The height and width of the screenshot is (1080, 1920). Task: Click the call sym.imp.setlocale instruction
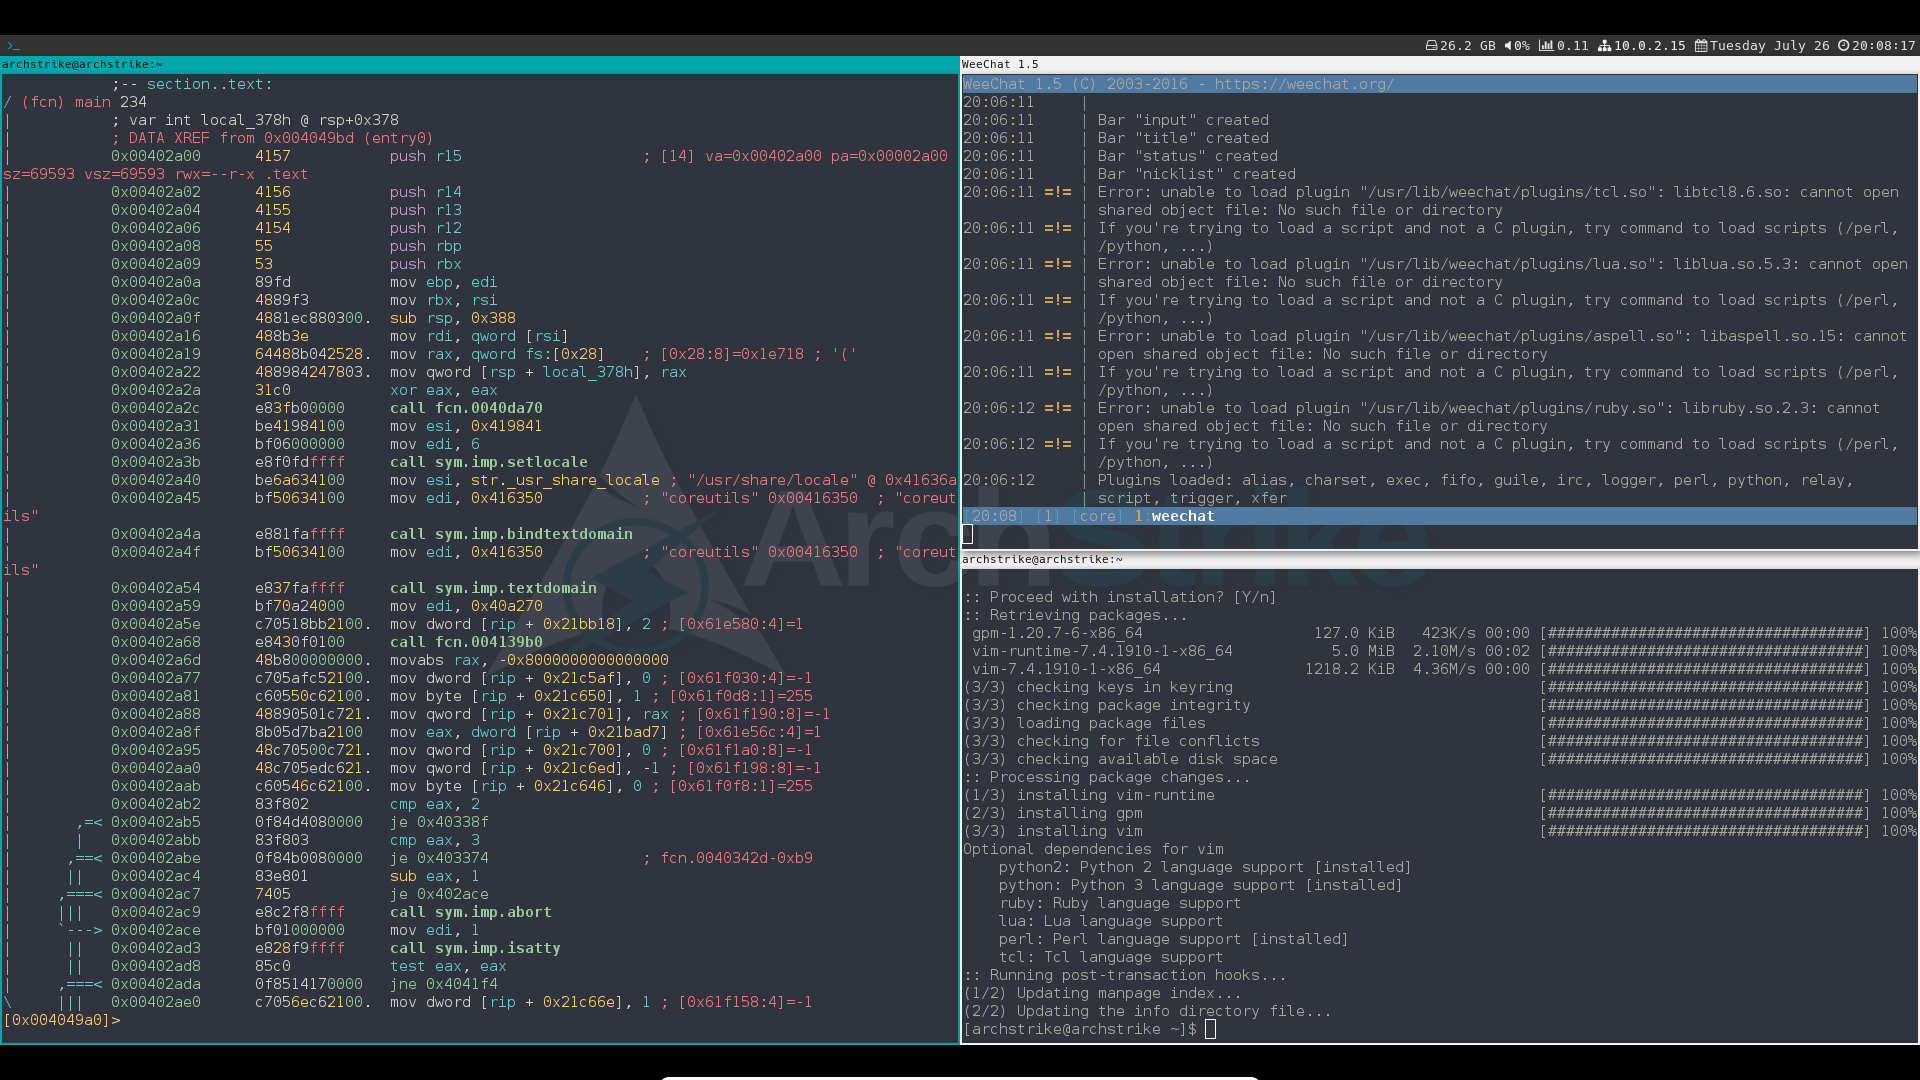[x=489, y=462]
